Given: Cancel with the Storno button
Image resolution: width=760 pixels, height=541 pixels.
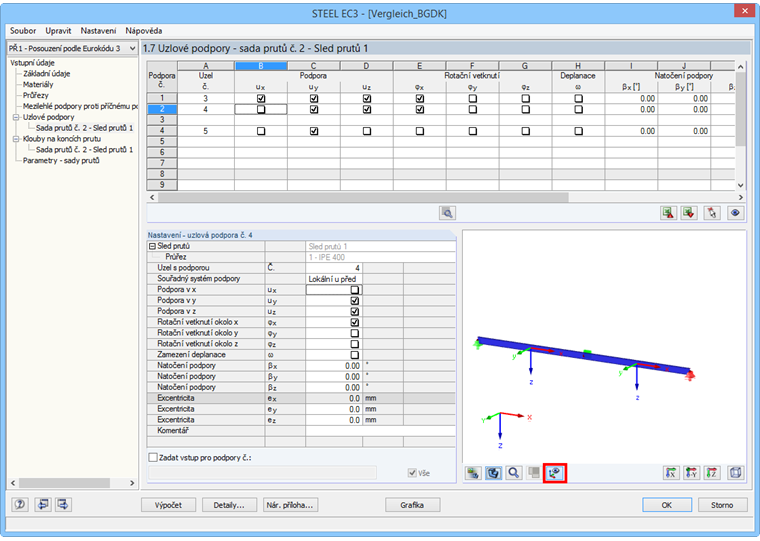Looking at the screenshot, I should click(x=722, y=505).
